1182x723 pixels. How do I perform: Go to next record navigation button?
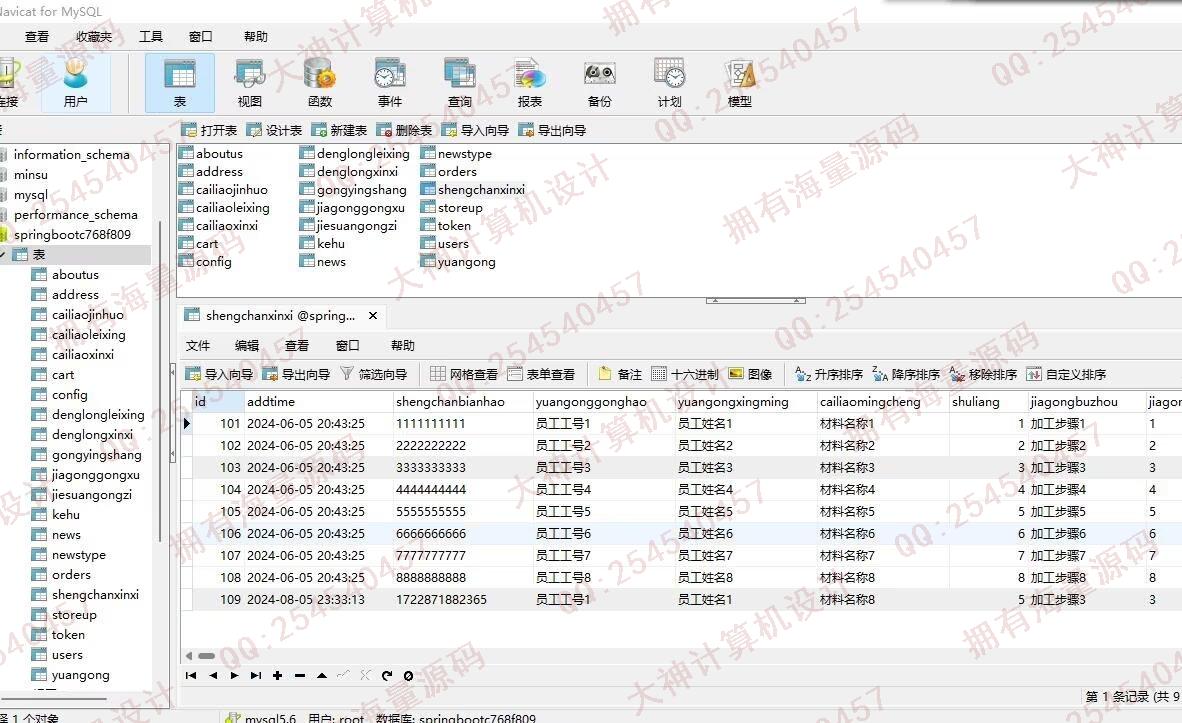tap(234, 676)
